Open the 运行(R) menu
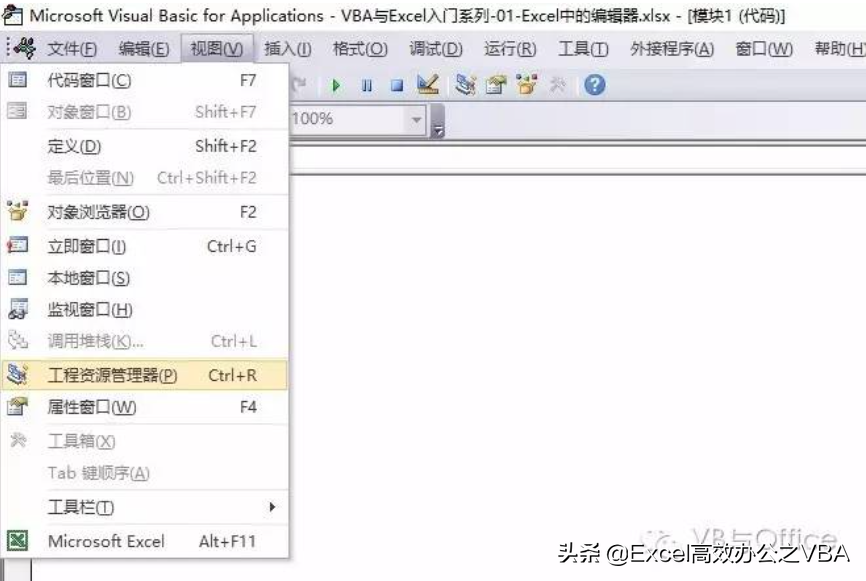This screenshot has width=866, height=581. [510, 49]
